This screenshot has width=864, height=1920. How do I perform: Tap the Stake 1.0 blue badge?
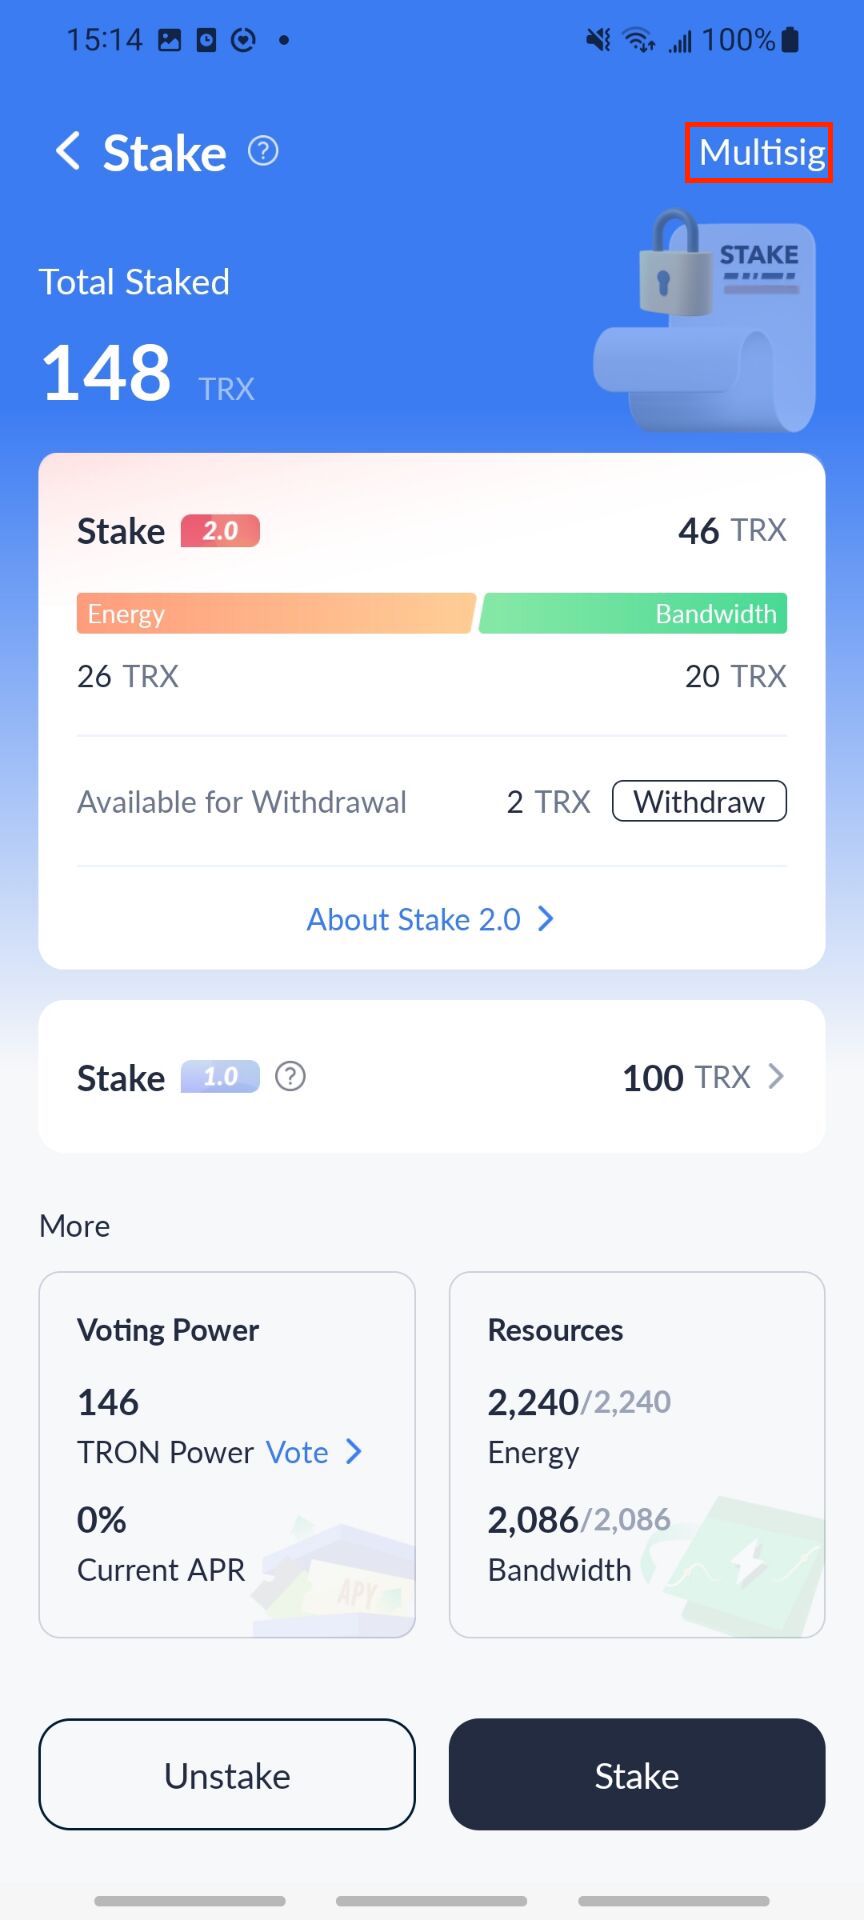click(x=220, y=1077)
